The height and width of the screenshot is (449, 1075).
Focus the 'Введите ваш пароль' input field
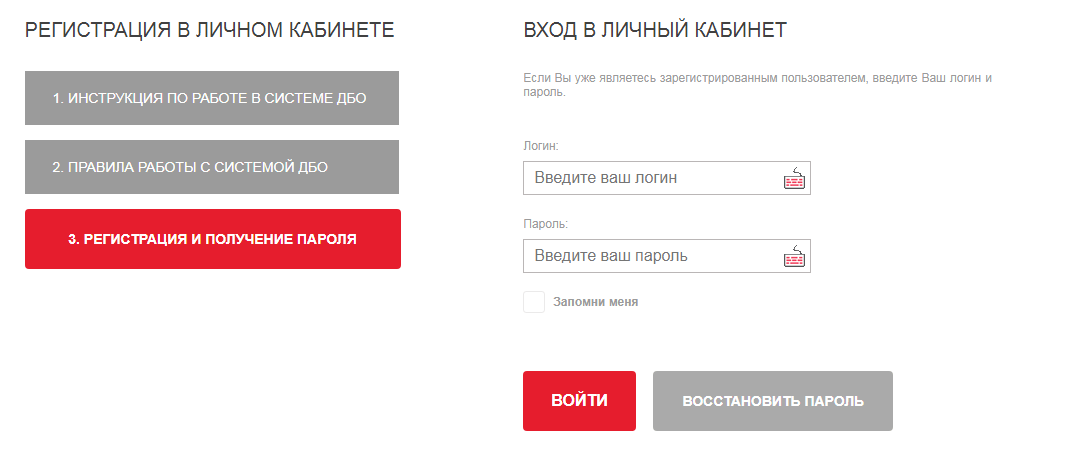pyautogui.click(x=650, y=256)
